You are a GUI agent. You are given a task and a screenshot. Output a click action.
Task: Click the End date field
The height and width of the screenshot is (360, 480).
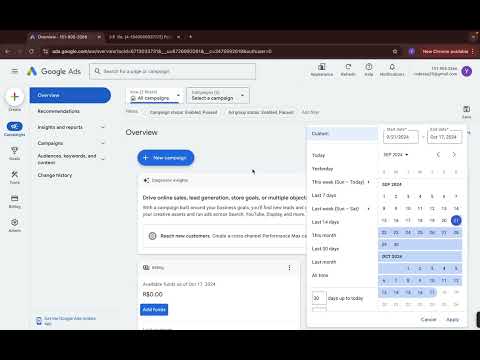point(445,137)
